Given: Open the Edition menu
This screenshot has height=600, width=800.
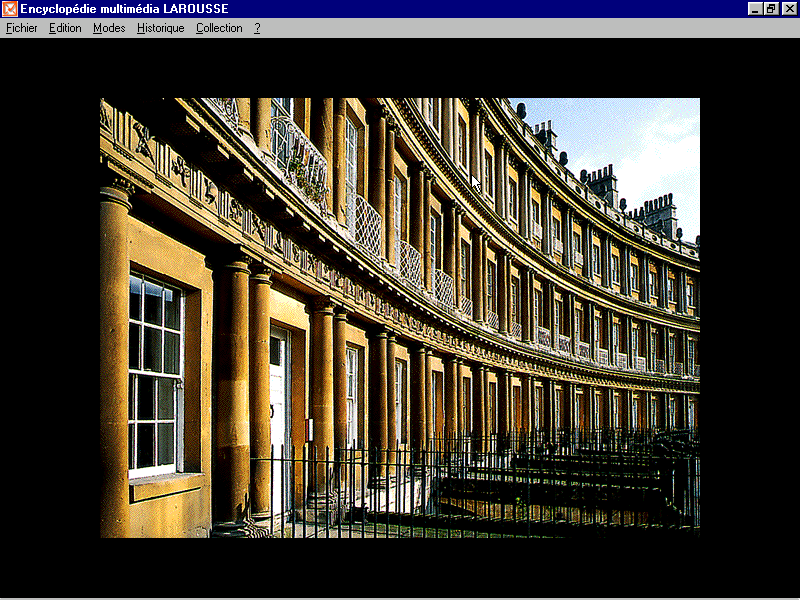Looking at the screenshot, I should 65,29.
